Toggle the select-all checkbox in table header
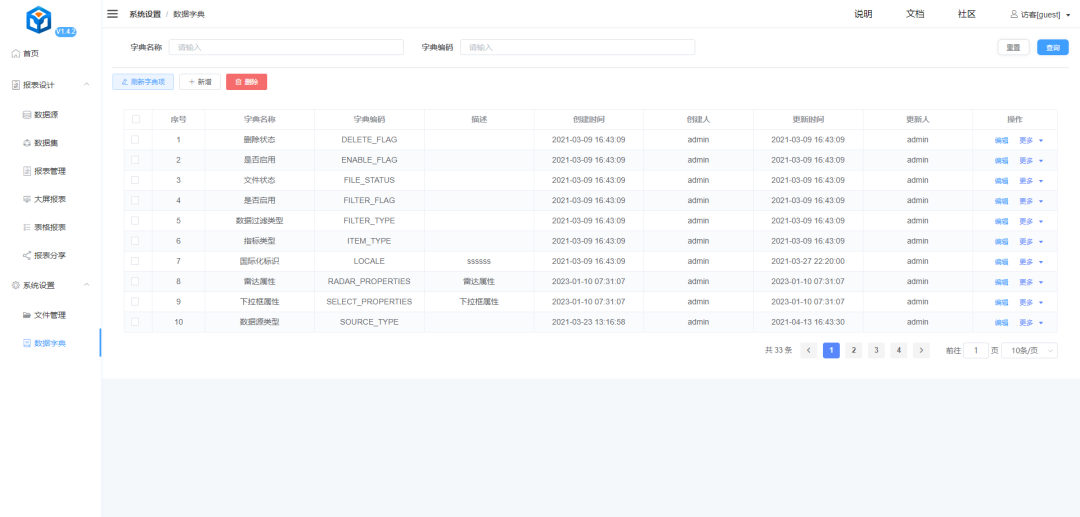 pyautogui.click(x=135, y=119)
